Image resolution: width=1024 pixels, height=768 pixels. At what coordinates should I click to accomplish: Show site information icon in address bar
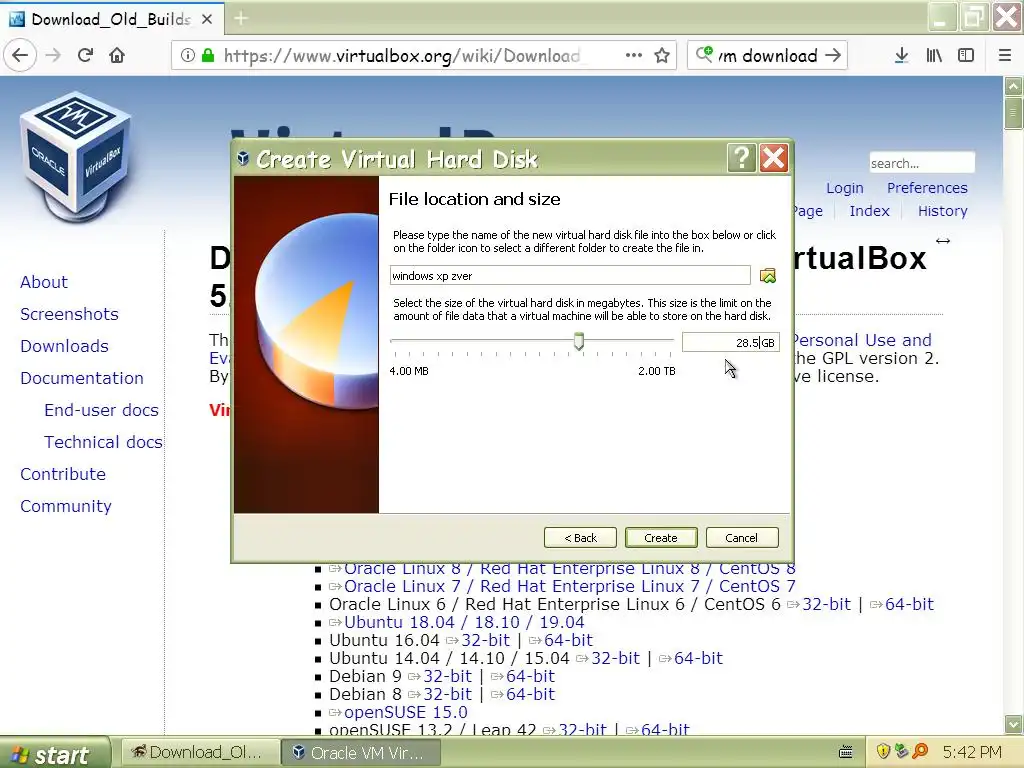[x=187, y=56]
